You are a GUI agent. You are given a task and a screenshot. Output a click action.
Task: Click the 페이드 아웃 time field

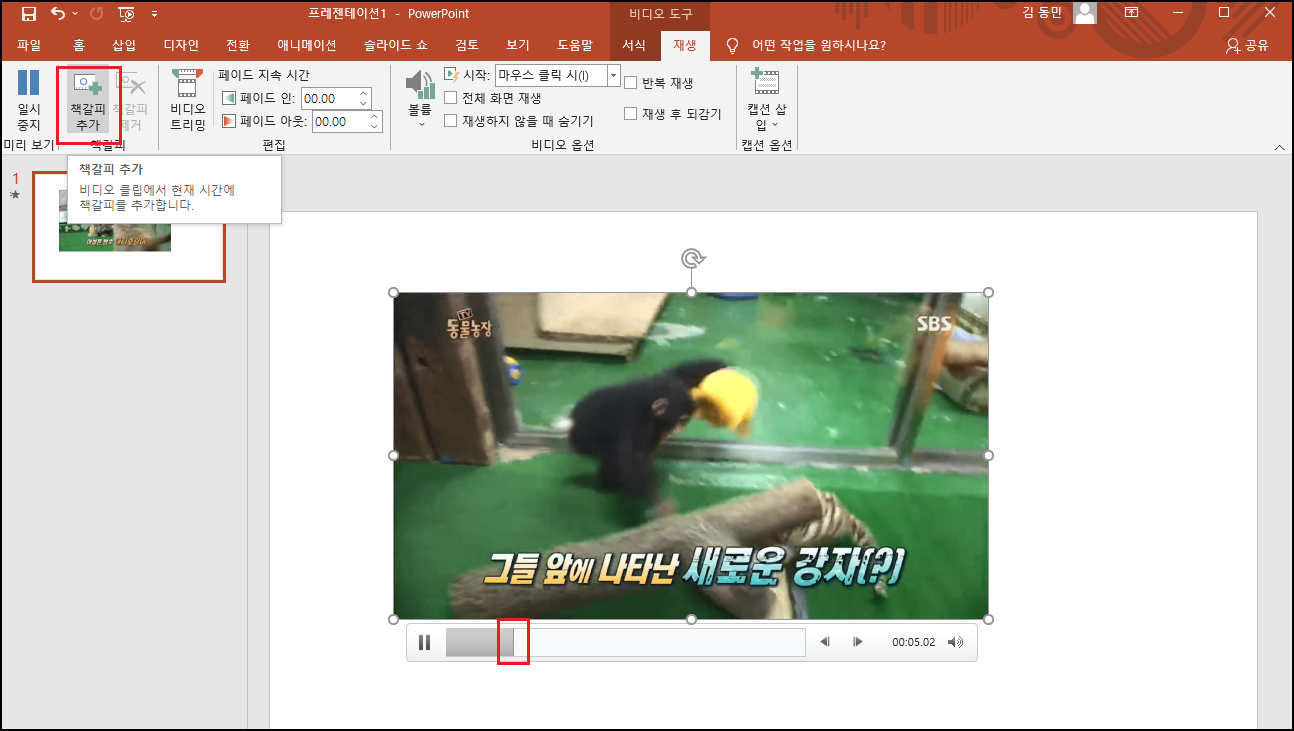[339, 121]
